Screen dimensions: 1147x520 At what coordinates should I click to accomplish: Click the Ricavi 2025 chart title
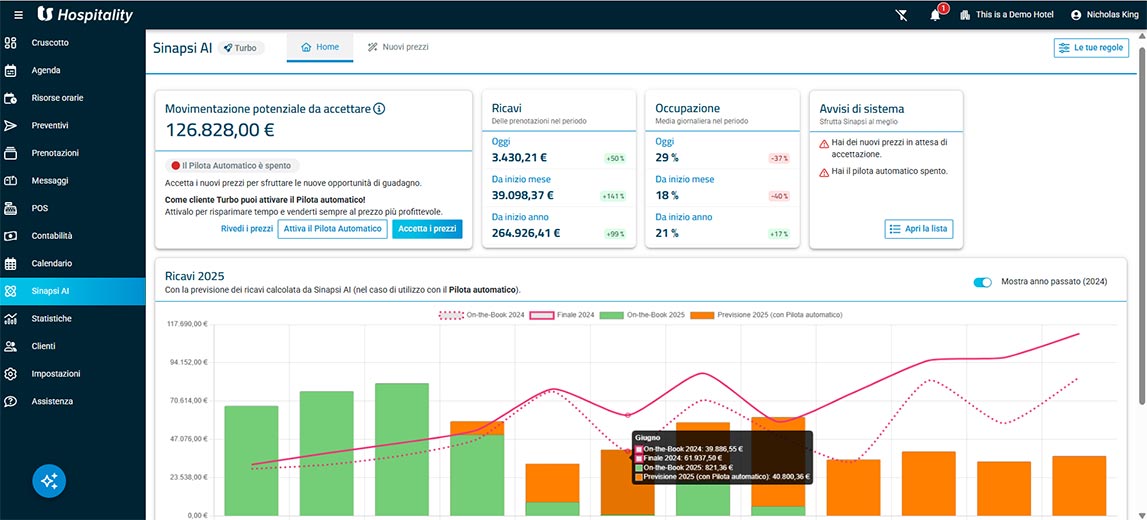tap(195, 276)
